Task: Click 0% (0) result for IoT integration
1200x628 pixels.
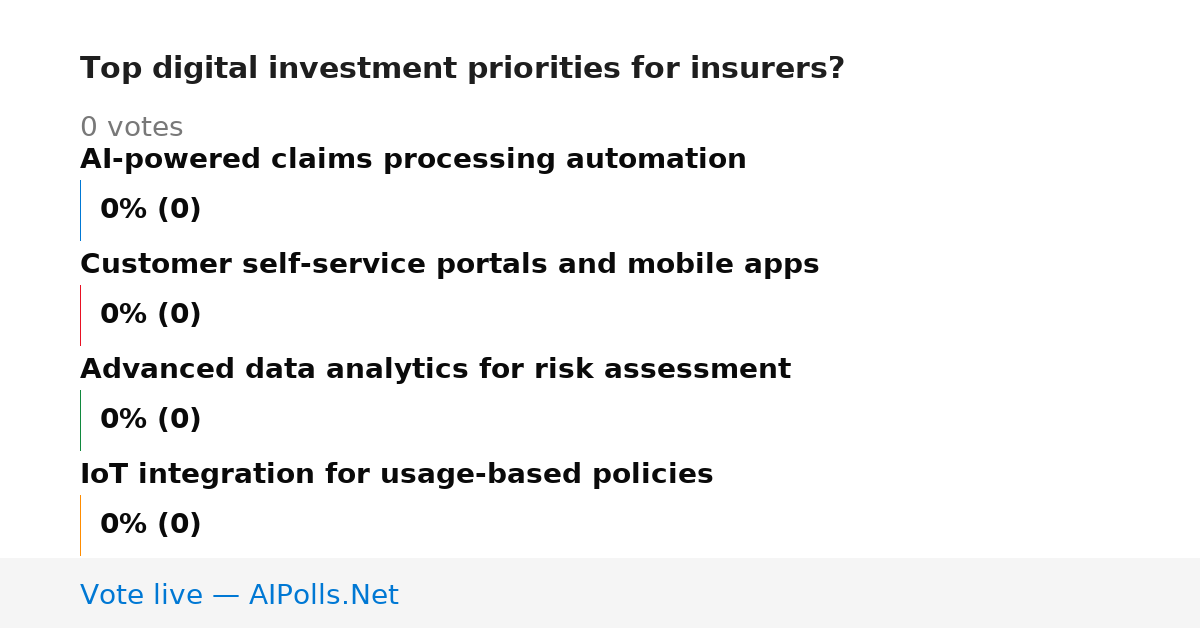Action: point(150,525)
